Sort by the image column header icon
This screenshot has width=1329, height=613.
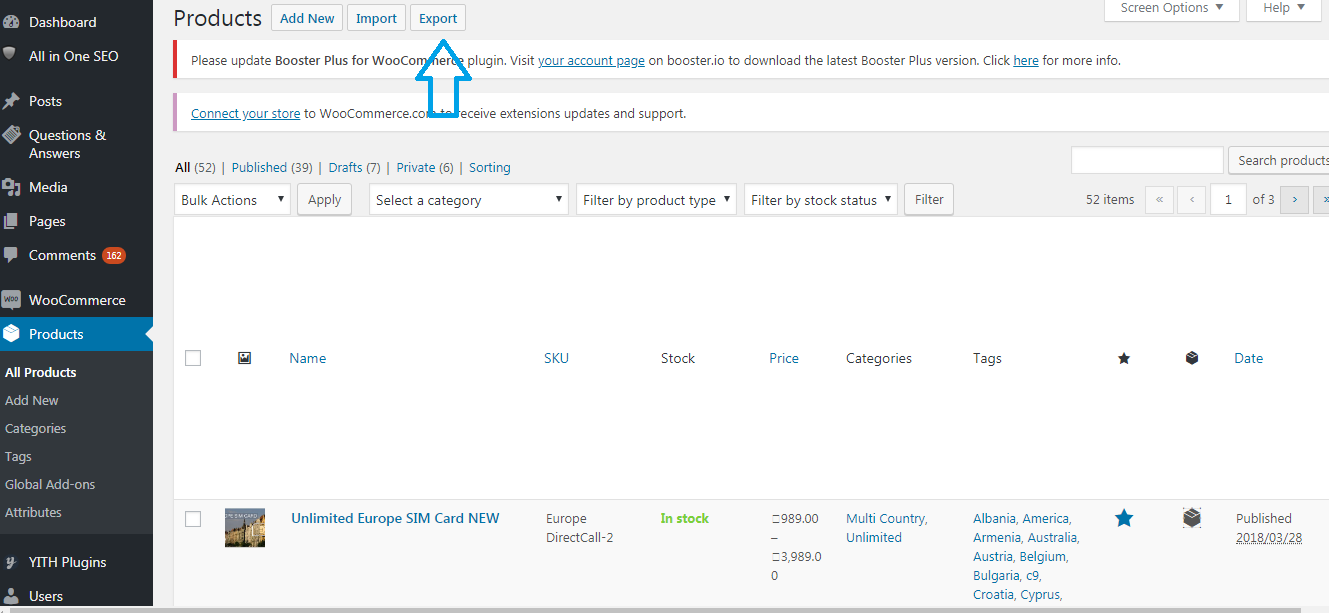[244, 358]
